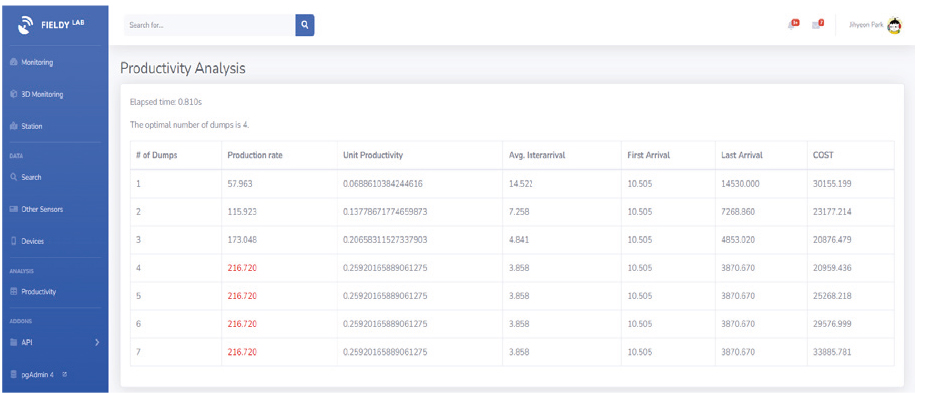Viewport: 926px width, 393px height.
Task: Select unit productivity 0.20658311527337903
Action: pos(385,240)
